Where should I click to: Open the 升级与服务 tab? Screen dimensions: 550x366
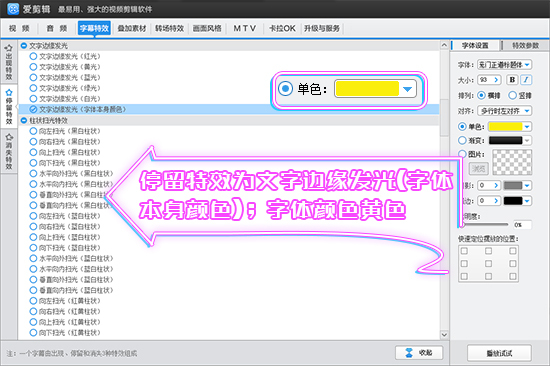pyautogui.click(x=322, y=28)
